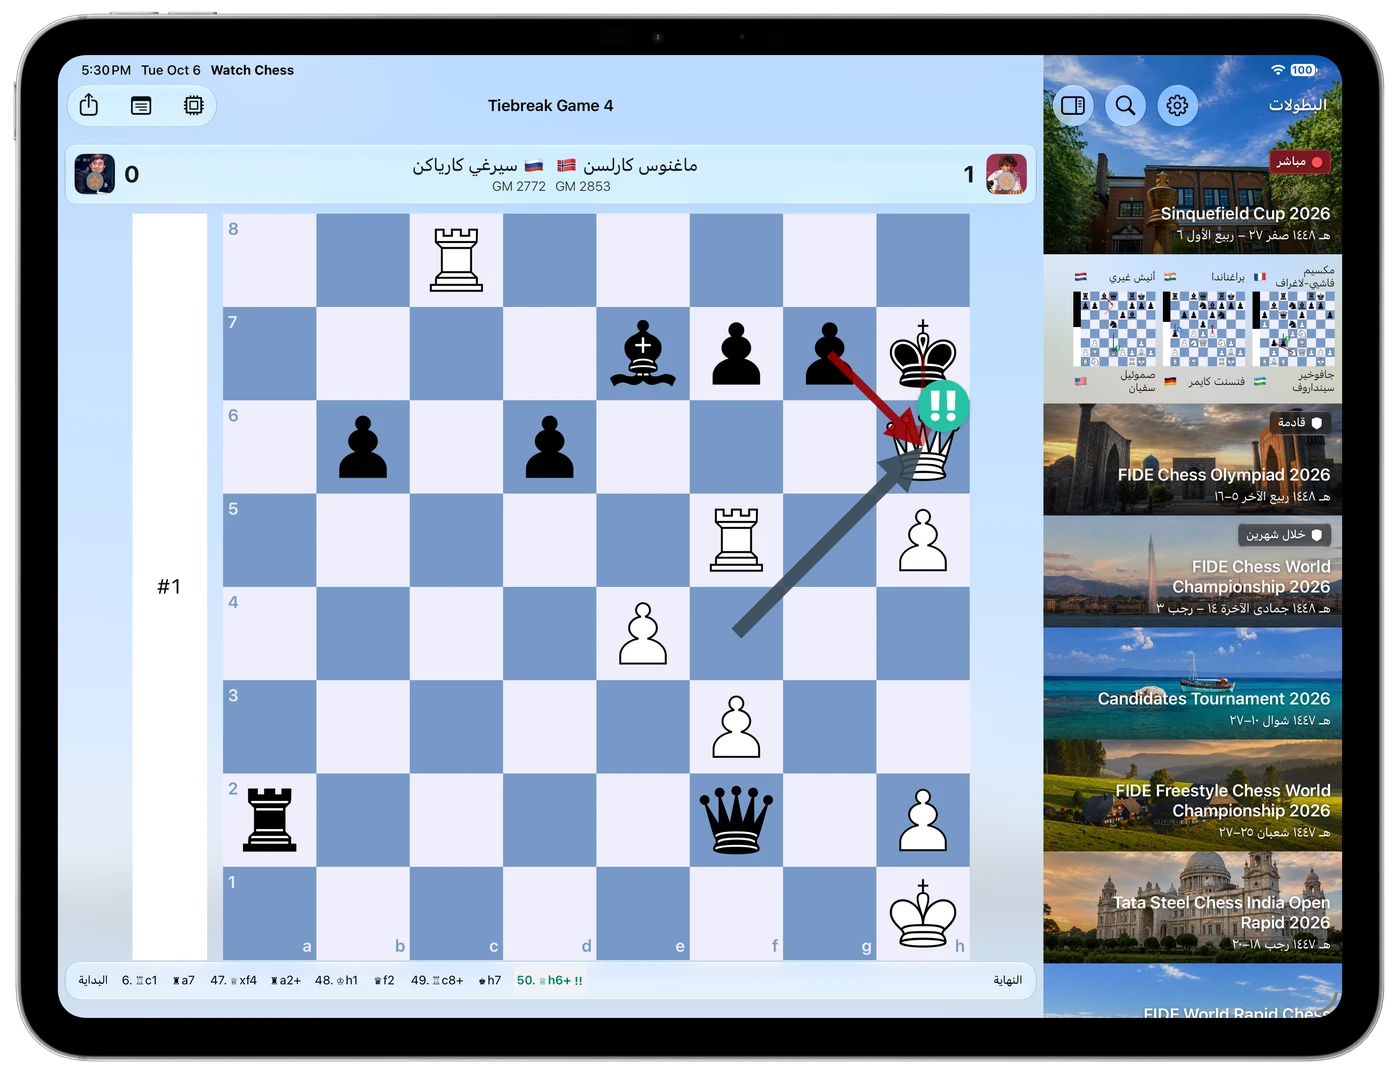Jump to game start (البداية)
The width and height of the screenshot is (1400, 1073).
point(93,980)
